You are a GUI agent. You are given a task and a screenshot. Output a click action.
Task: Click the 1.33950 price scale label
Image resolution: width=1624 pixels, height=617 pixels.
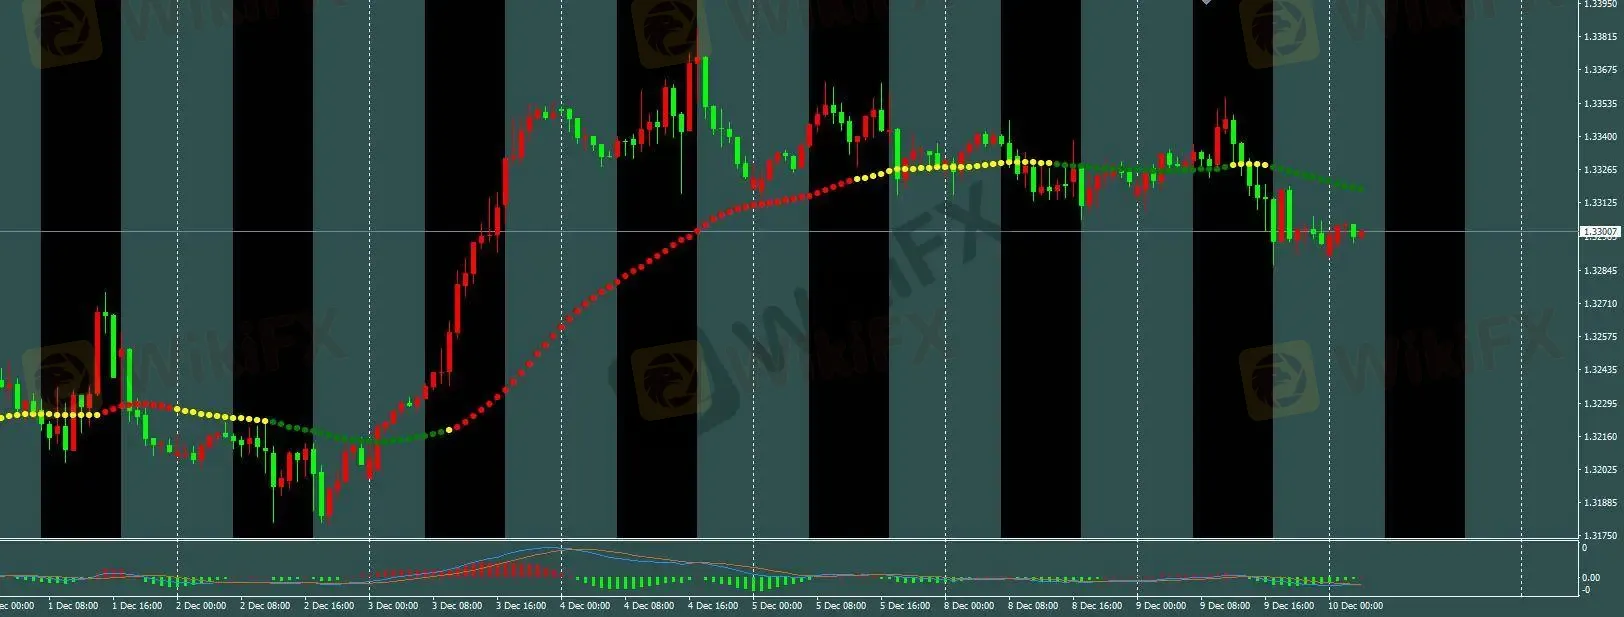[1601, 4]
